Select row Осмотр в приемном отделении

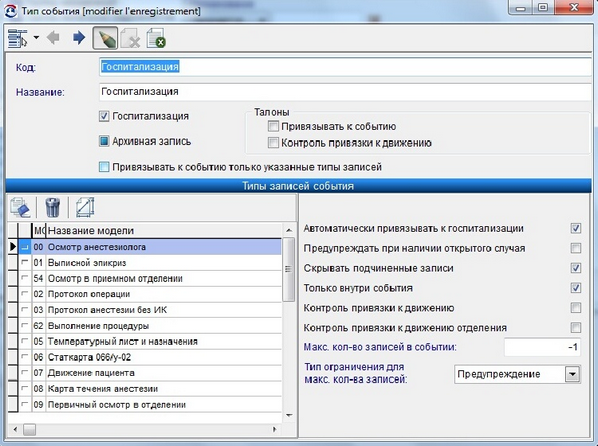point(145,279)
